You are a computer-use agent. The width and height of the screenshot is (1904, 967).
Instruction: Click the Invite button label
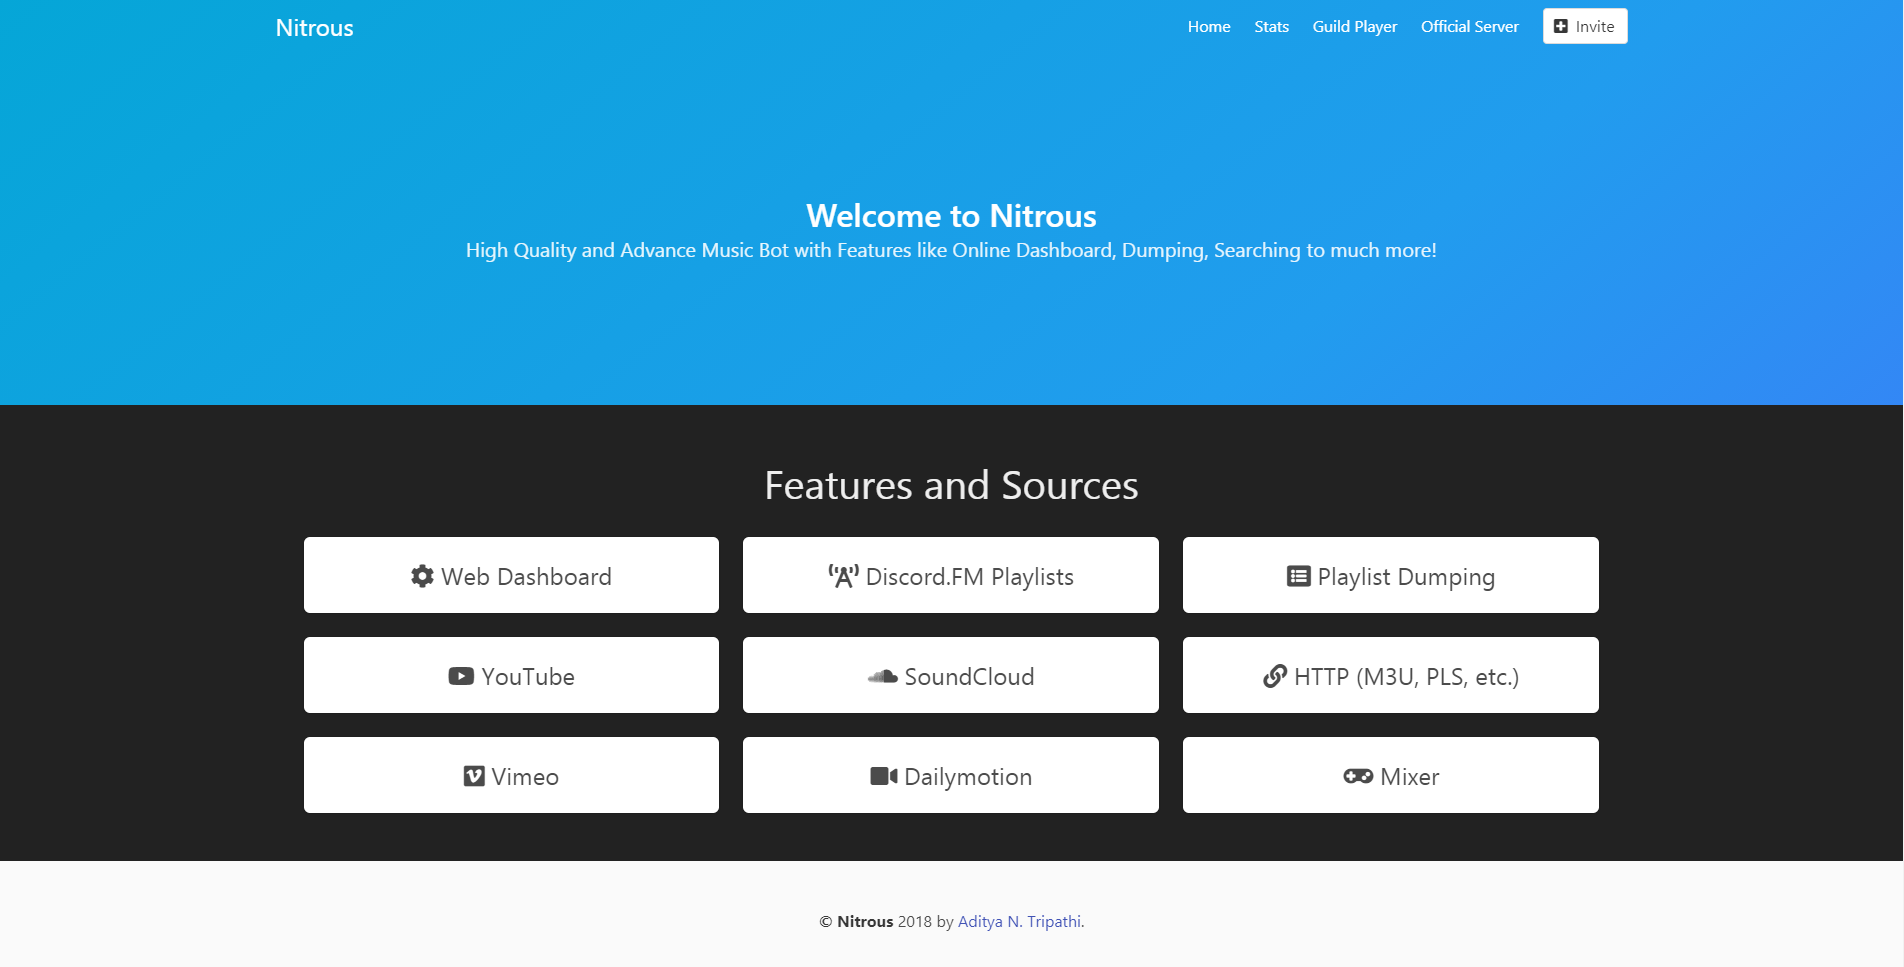pos(1595,27)
